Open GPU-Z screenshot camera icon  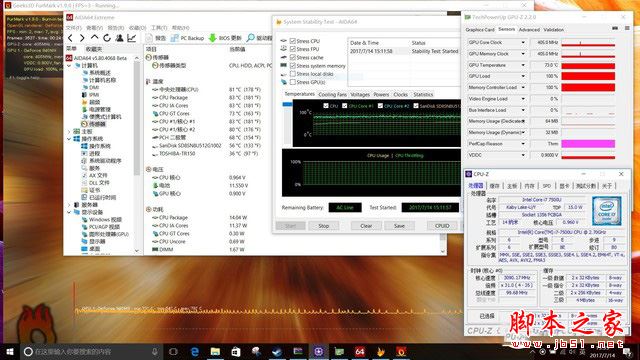coord(615,28)
